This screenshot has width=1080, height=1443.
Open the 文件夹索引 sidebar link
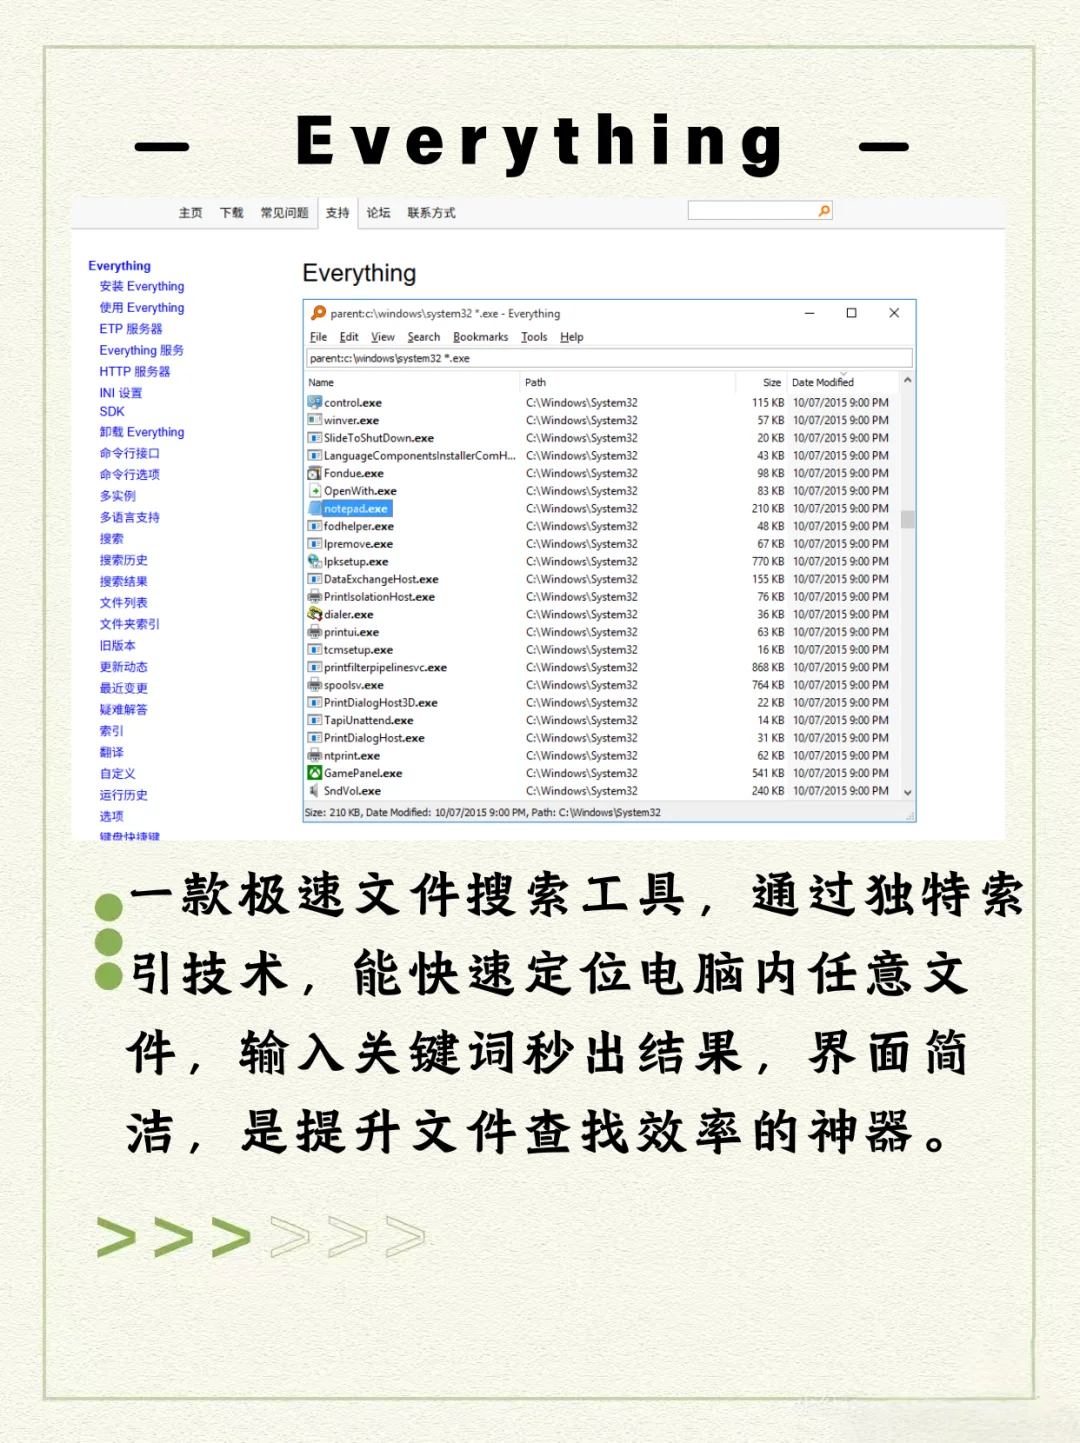pos(130,624)
